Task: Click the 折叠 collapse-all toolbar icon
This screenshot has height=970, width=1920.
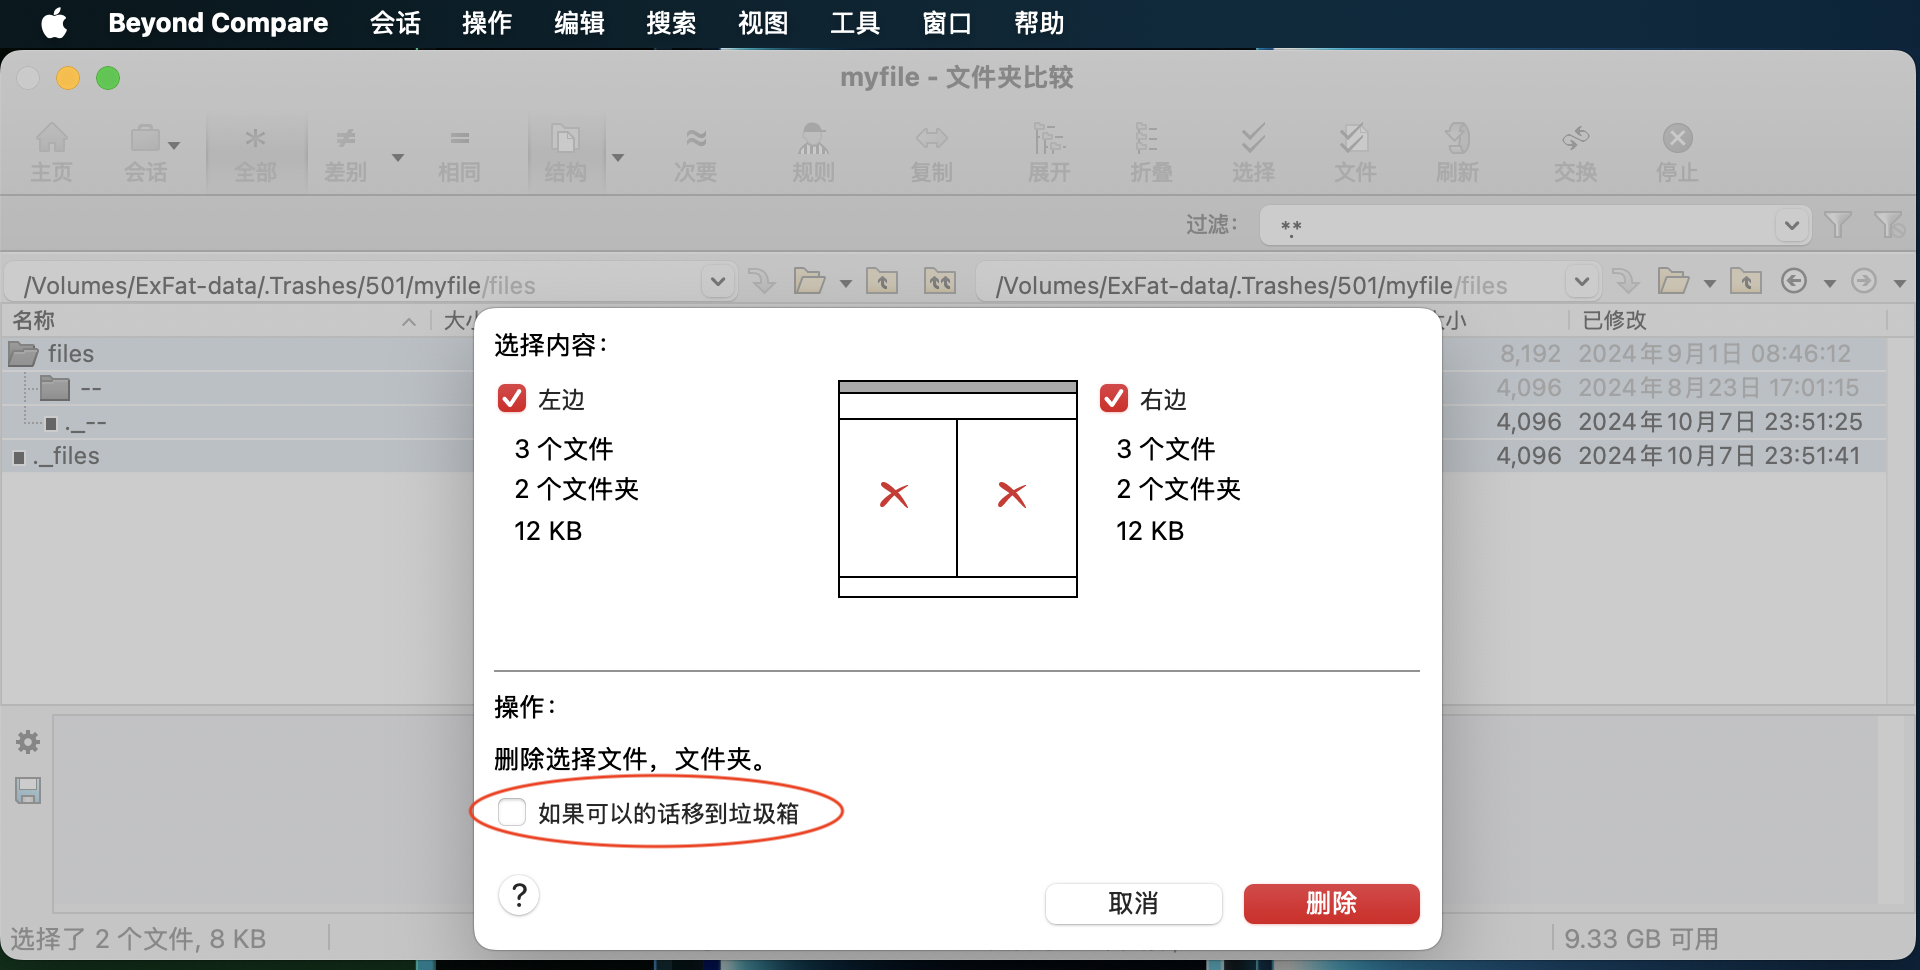Action: point(1151,152)
